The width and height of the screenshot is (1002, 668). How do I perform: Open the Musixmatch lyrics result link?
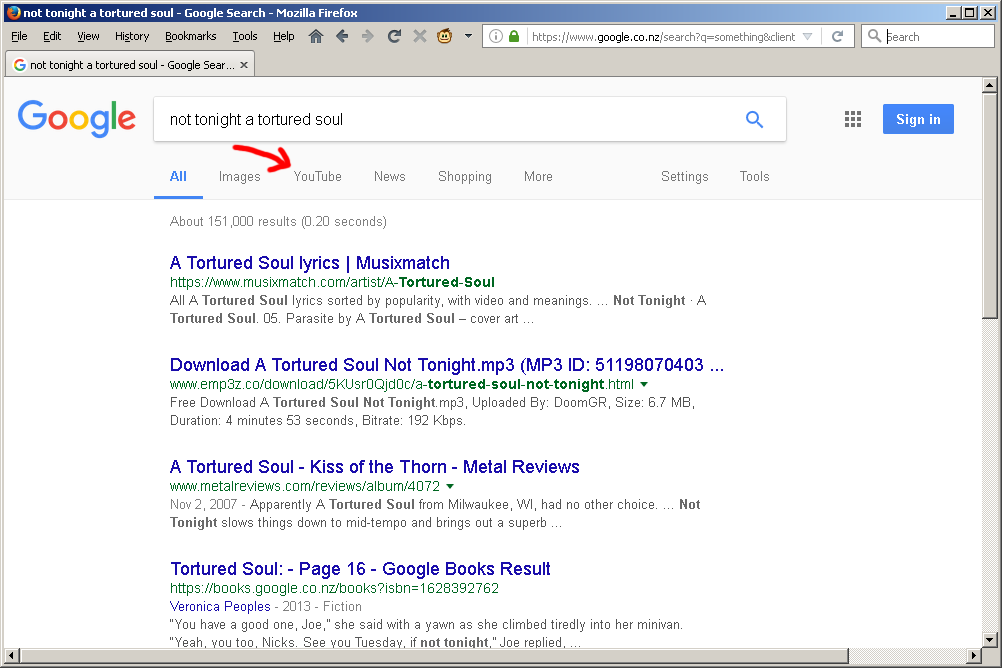[x=310, y=263]
